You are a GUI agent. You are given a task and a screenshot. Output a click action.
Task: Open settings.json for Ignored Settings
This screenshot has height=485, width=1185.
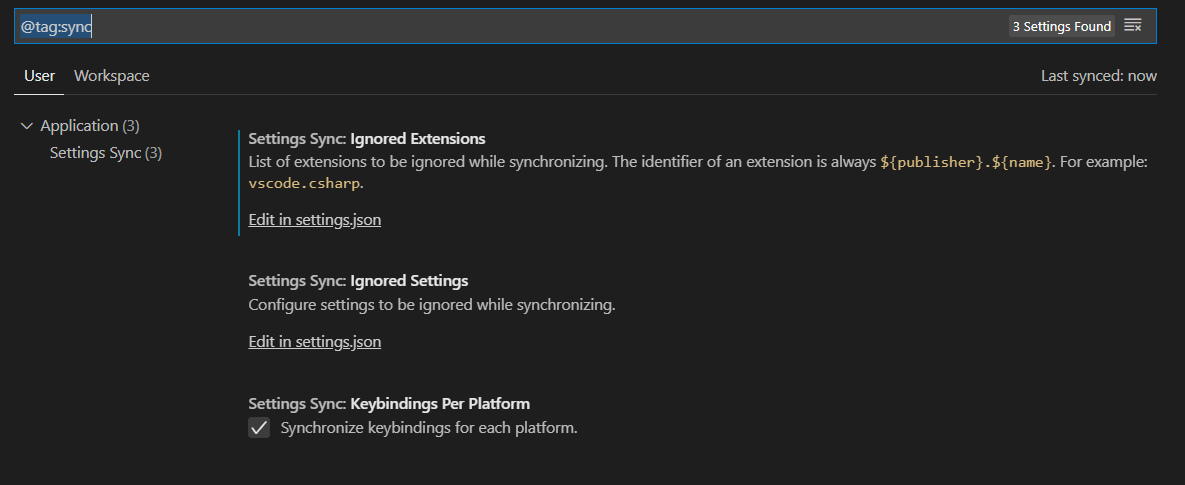coord(314,341)
